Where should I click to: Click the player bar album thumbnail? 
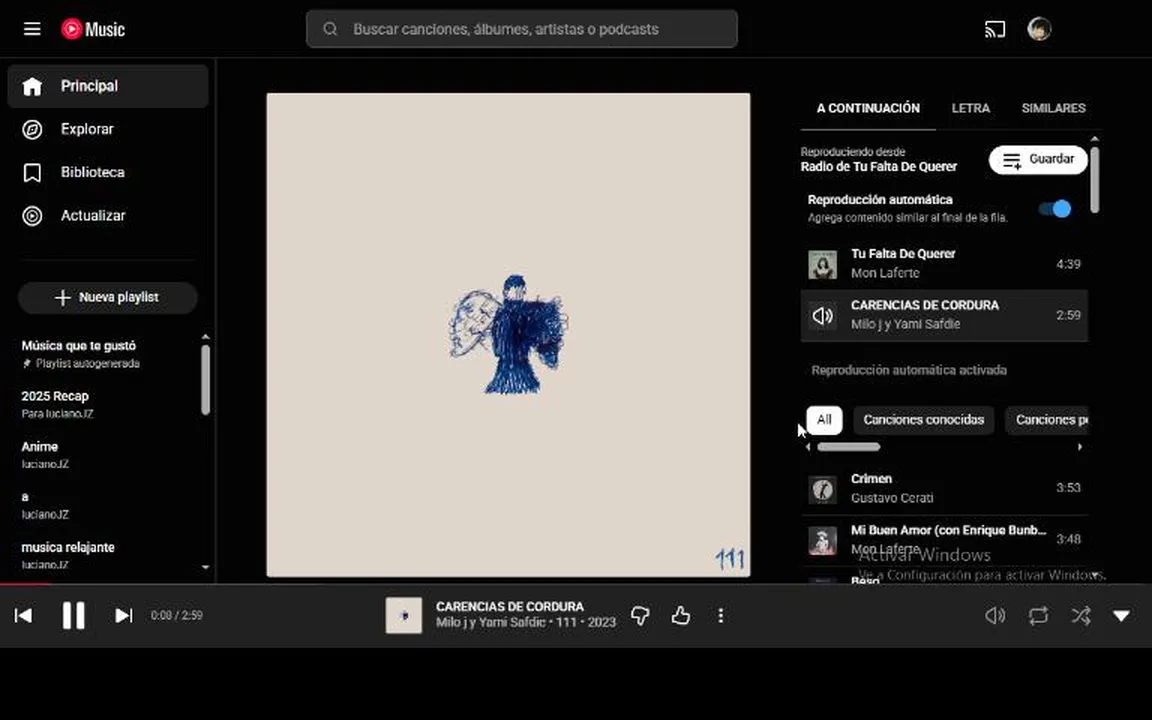[403, 615]
